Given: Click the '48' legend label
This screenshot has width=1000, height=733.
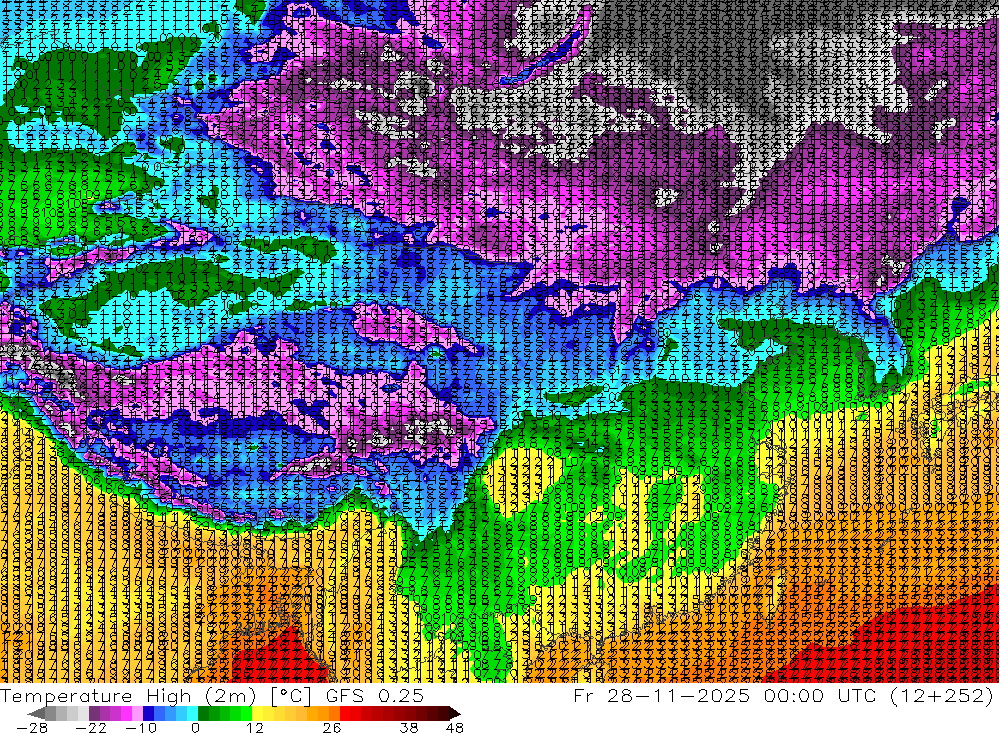Looking at the screenshot, I should pos(455,728).
